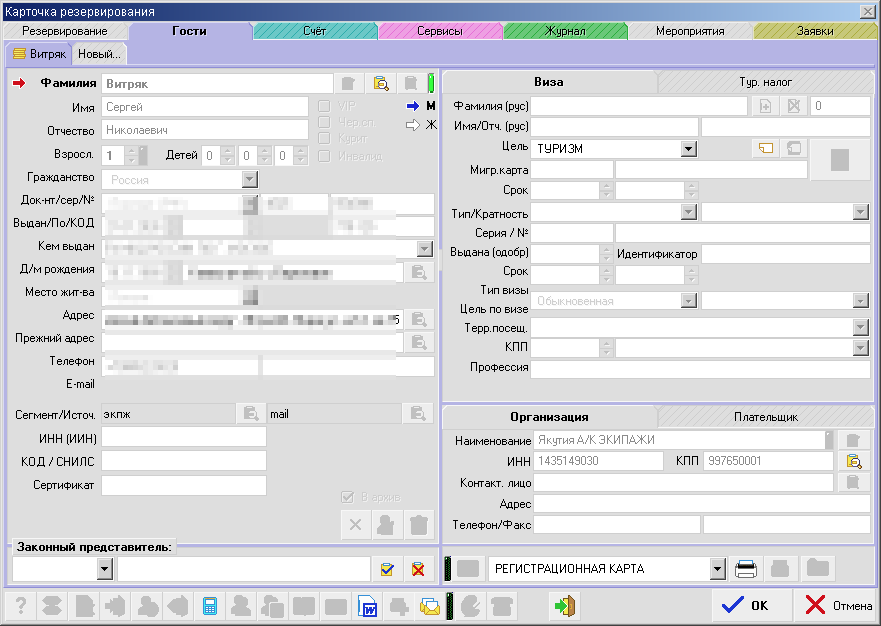Click the calculator icon in bottom toolbar
The width and height of the screenshot is (881, 626).
(x=210, y=606)
